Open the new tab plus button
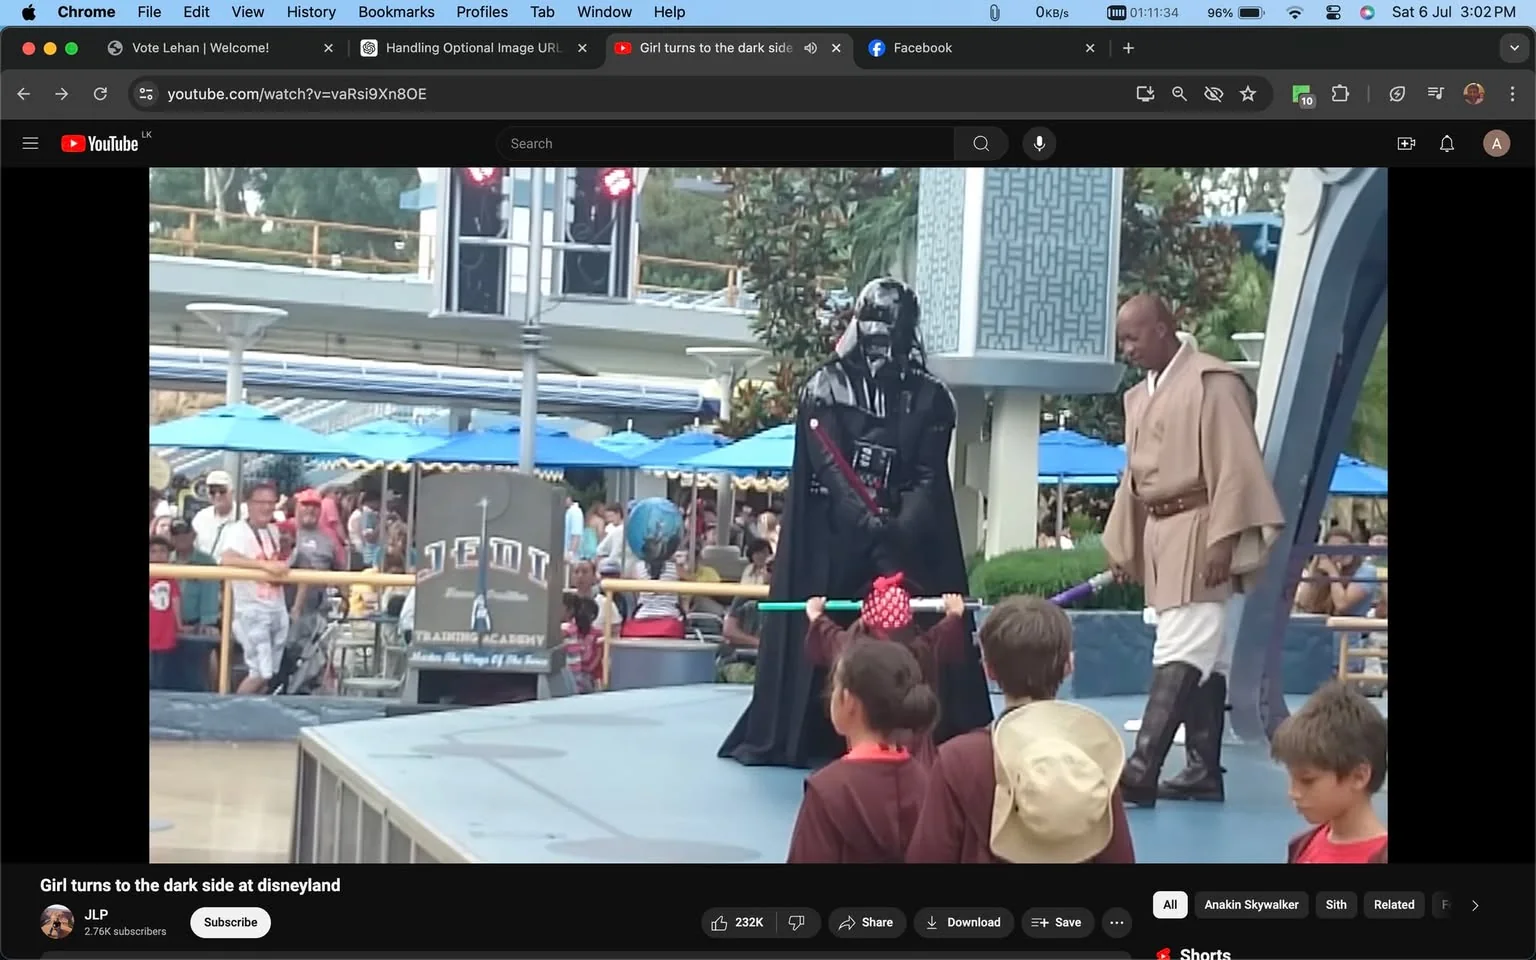This screenshot has width=1536, height=960. [x=1128, y=48]
